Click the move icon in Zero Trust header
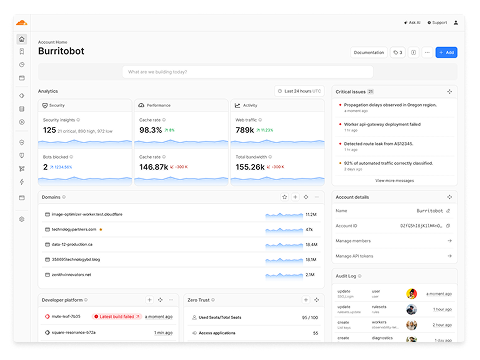 [x=316, y=300]
